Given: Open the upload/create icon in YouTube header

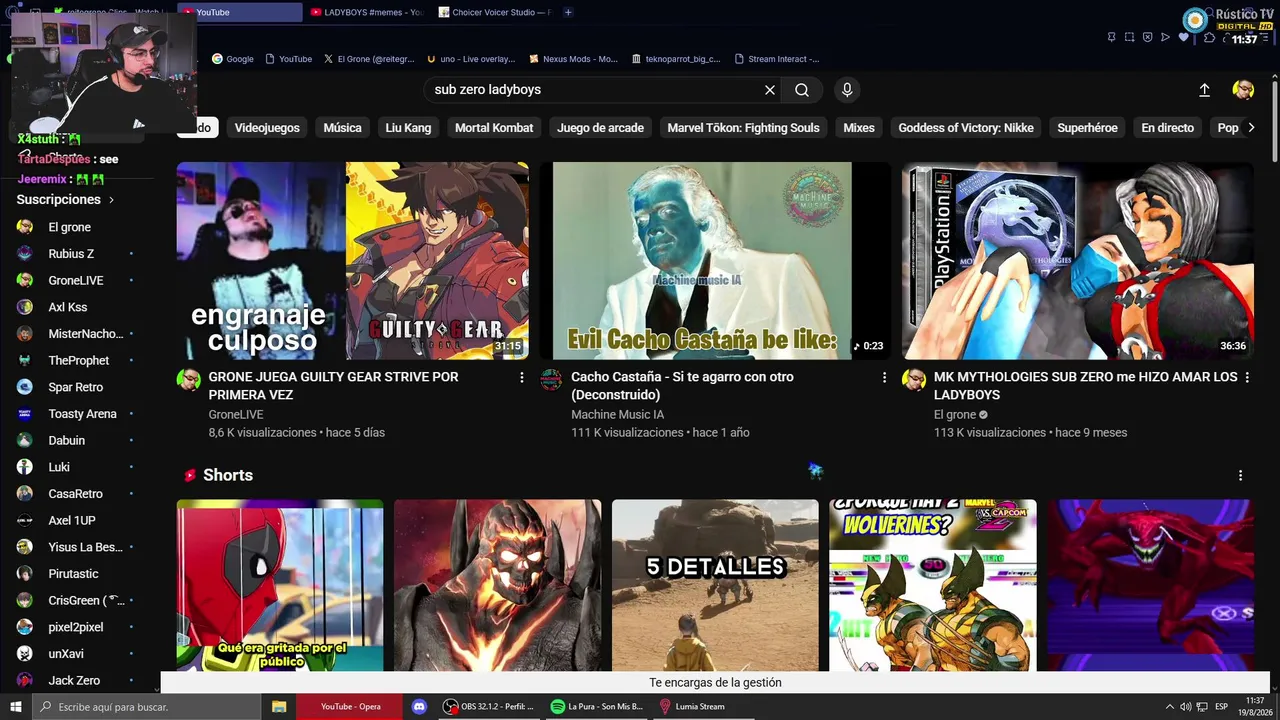Looking at the screenshot, I should click(x=1205, y=90).
